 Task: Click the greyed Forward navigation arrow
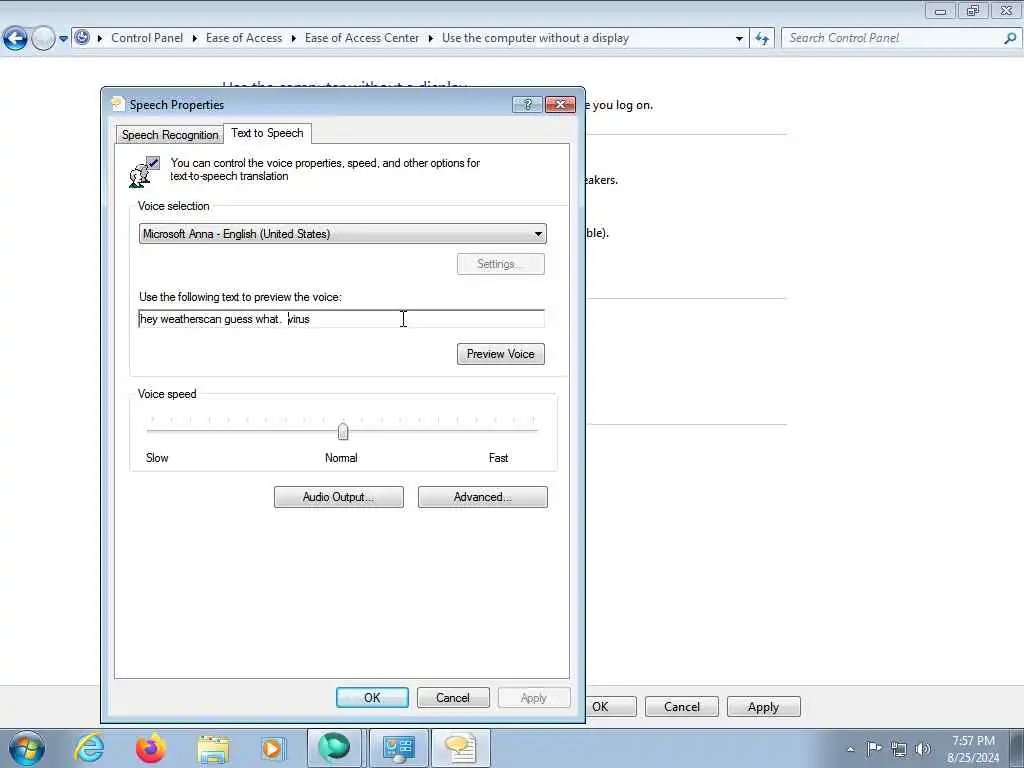coord(43,39)
